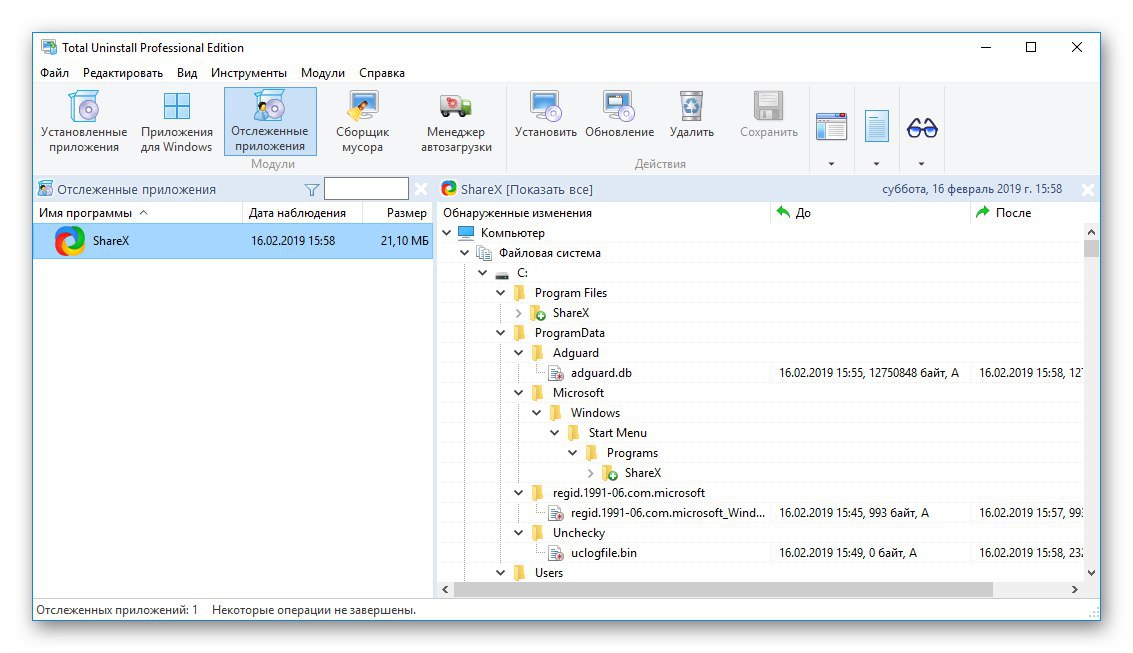1133x653 pixels.
Task: Open dropdown under the glasses icon
Action: pos(921,164)
